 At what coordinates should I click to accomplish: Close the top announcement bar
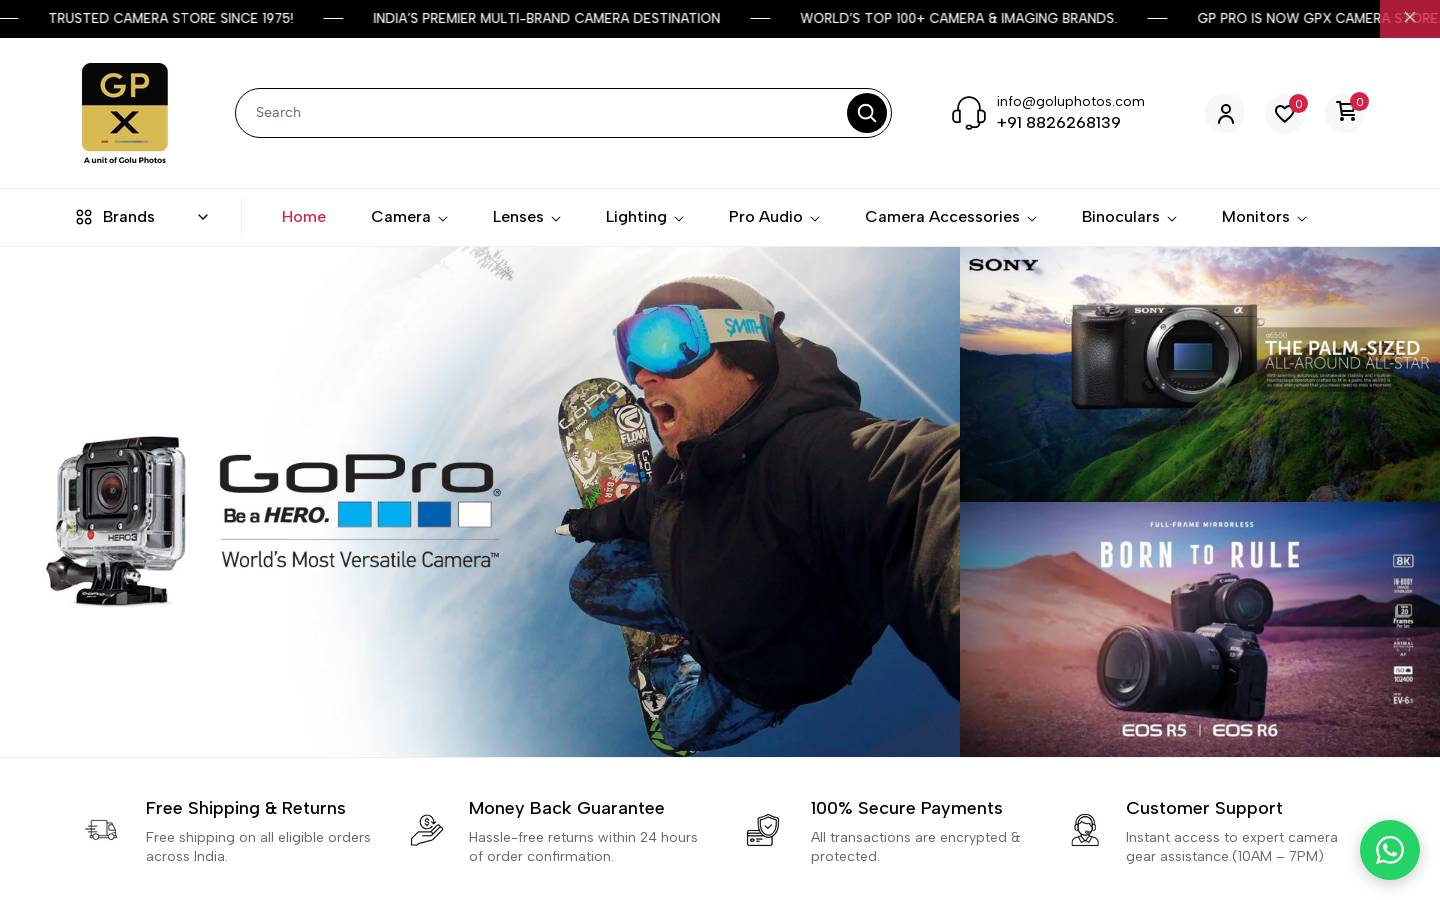(1410, 18)
